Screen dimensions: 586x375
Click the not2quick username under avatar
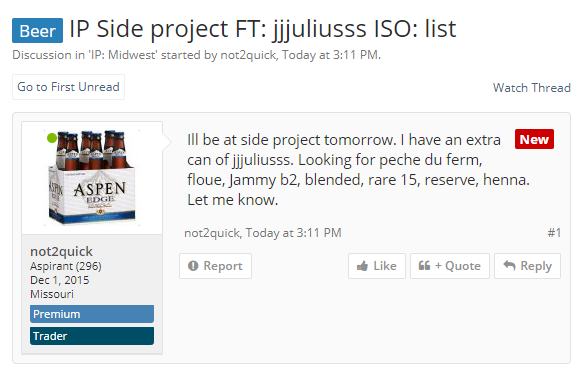tap(61, 251)
